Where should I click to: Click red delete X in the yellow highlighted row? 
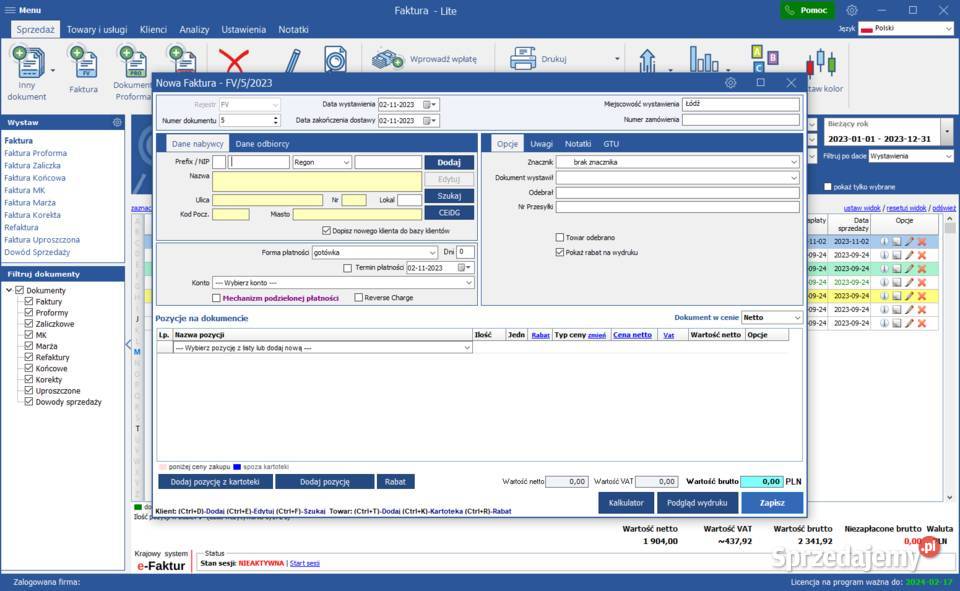922,296
